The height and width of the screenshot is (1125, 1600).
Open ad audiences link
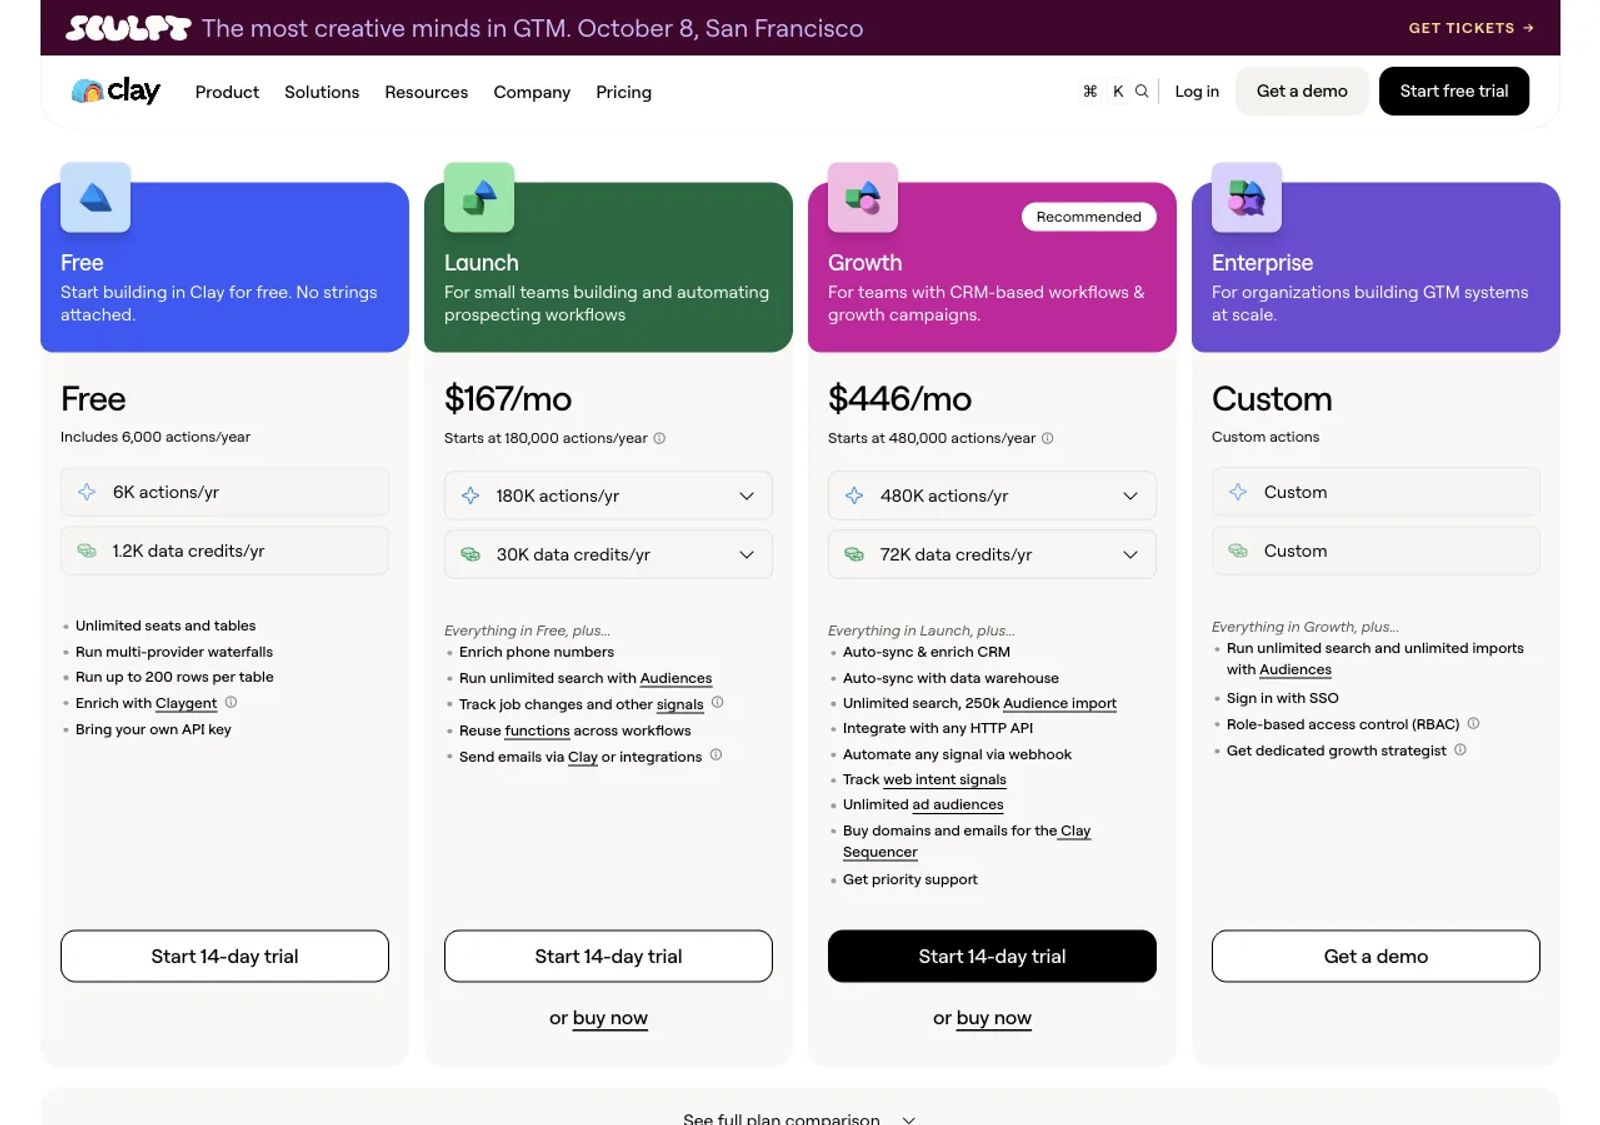[958, 804]
